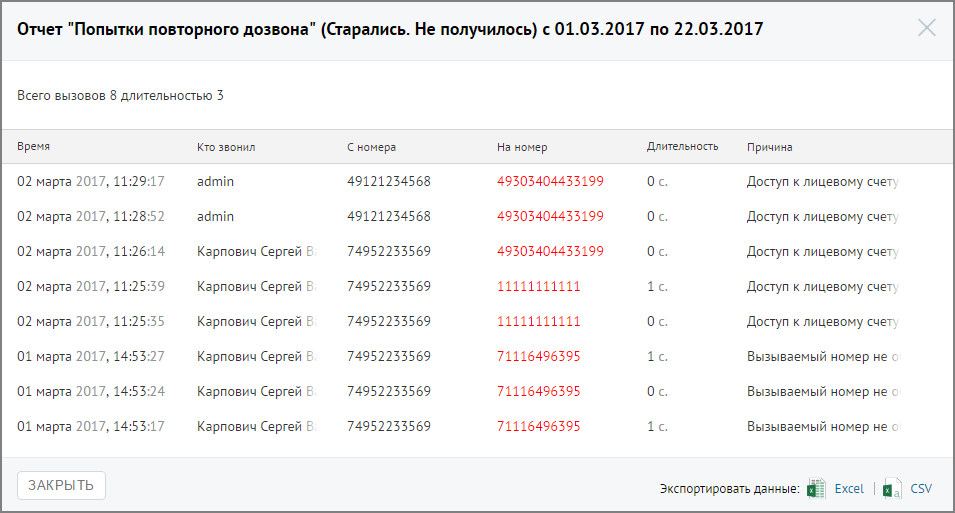Click admin caller in the 11:29:17 row
The height and width of the screenshot is (513, 955).
(215, 182)
